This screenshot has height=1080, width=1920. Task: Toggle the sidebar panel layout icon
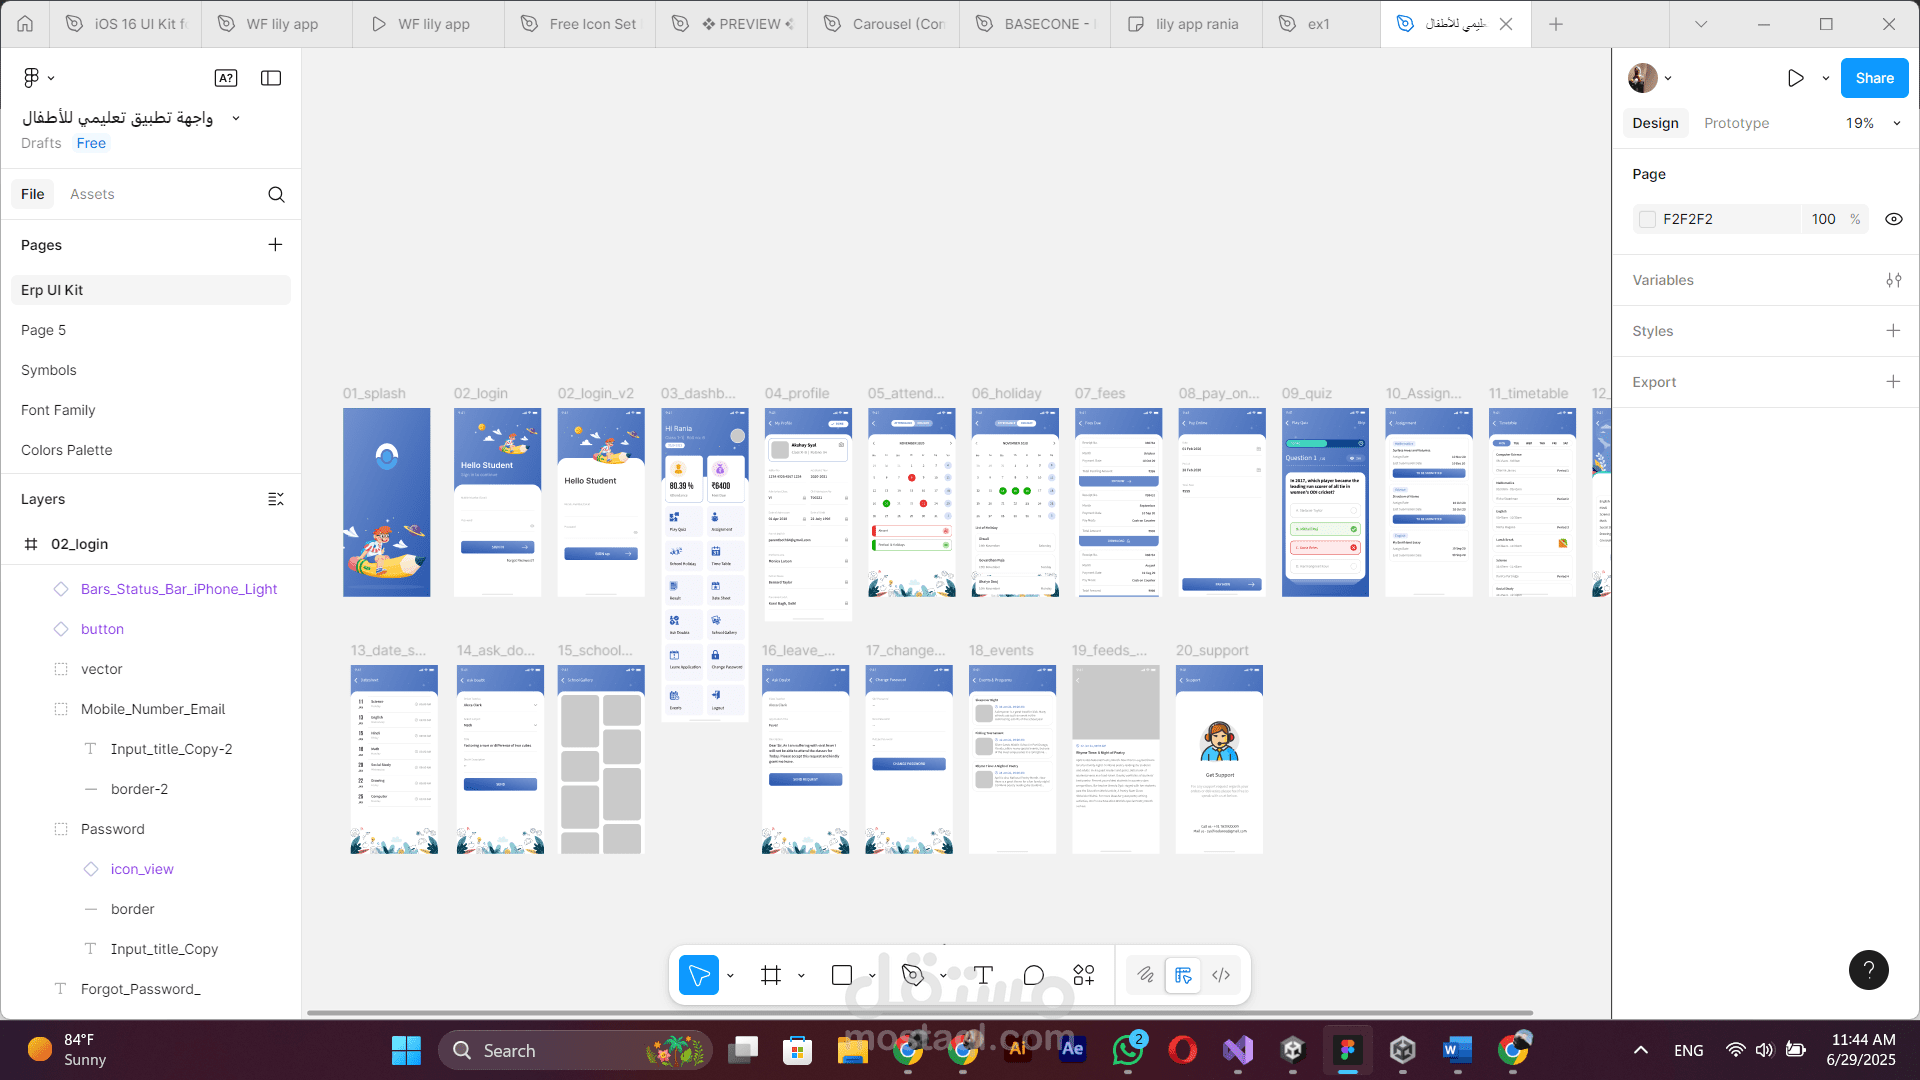tap(271, 78)
